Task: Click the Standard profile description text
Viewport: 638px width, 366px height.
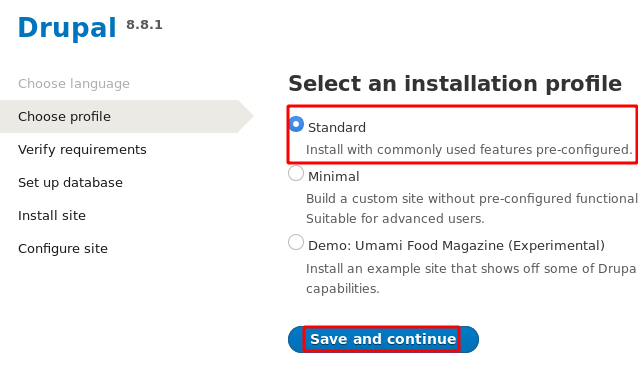Action: point(469,150)
